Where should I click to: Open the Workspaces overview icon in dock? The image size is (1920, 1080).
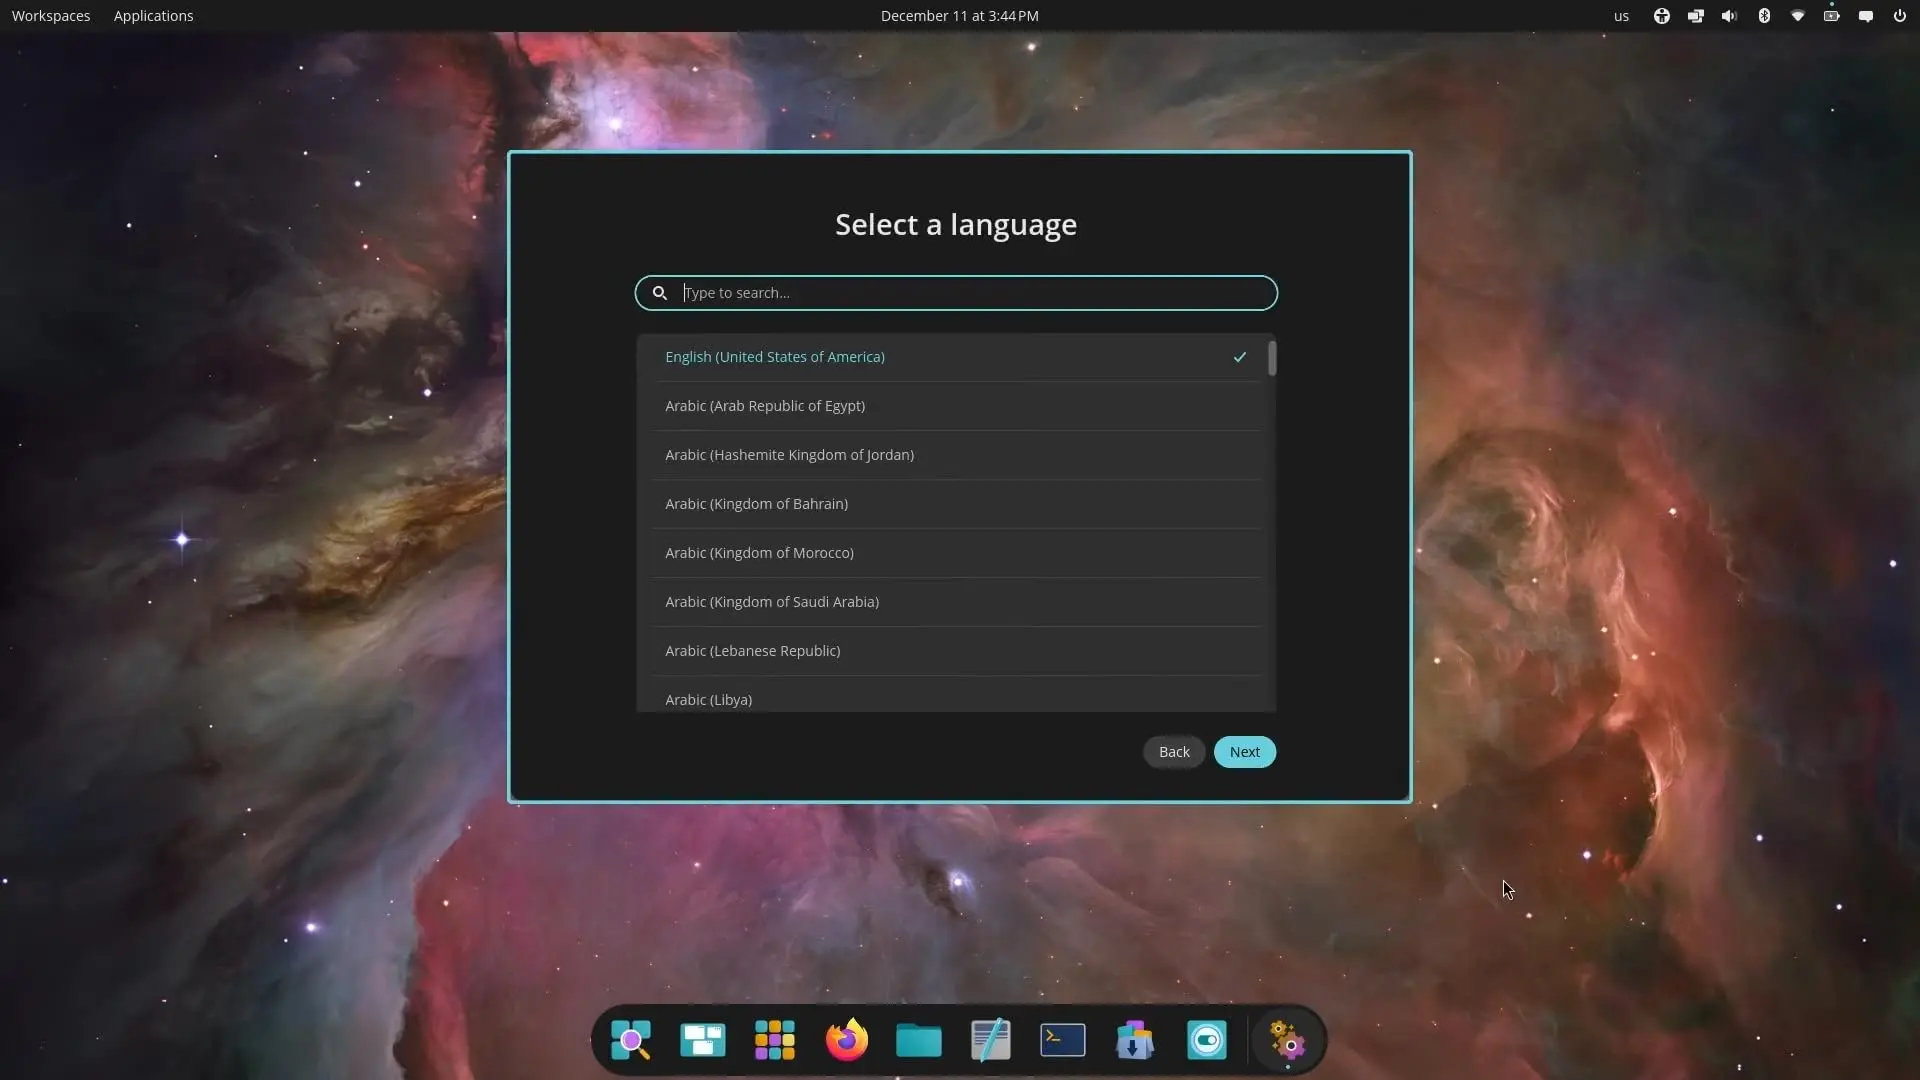(703, 1040)
